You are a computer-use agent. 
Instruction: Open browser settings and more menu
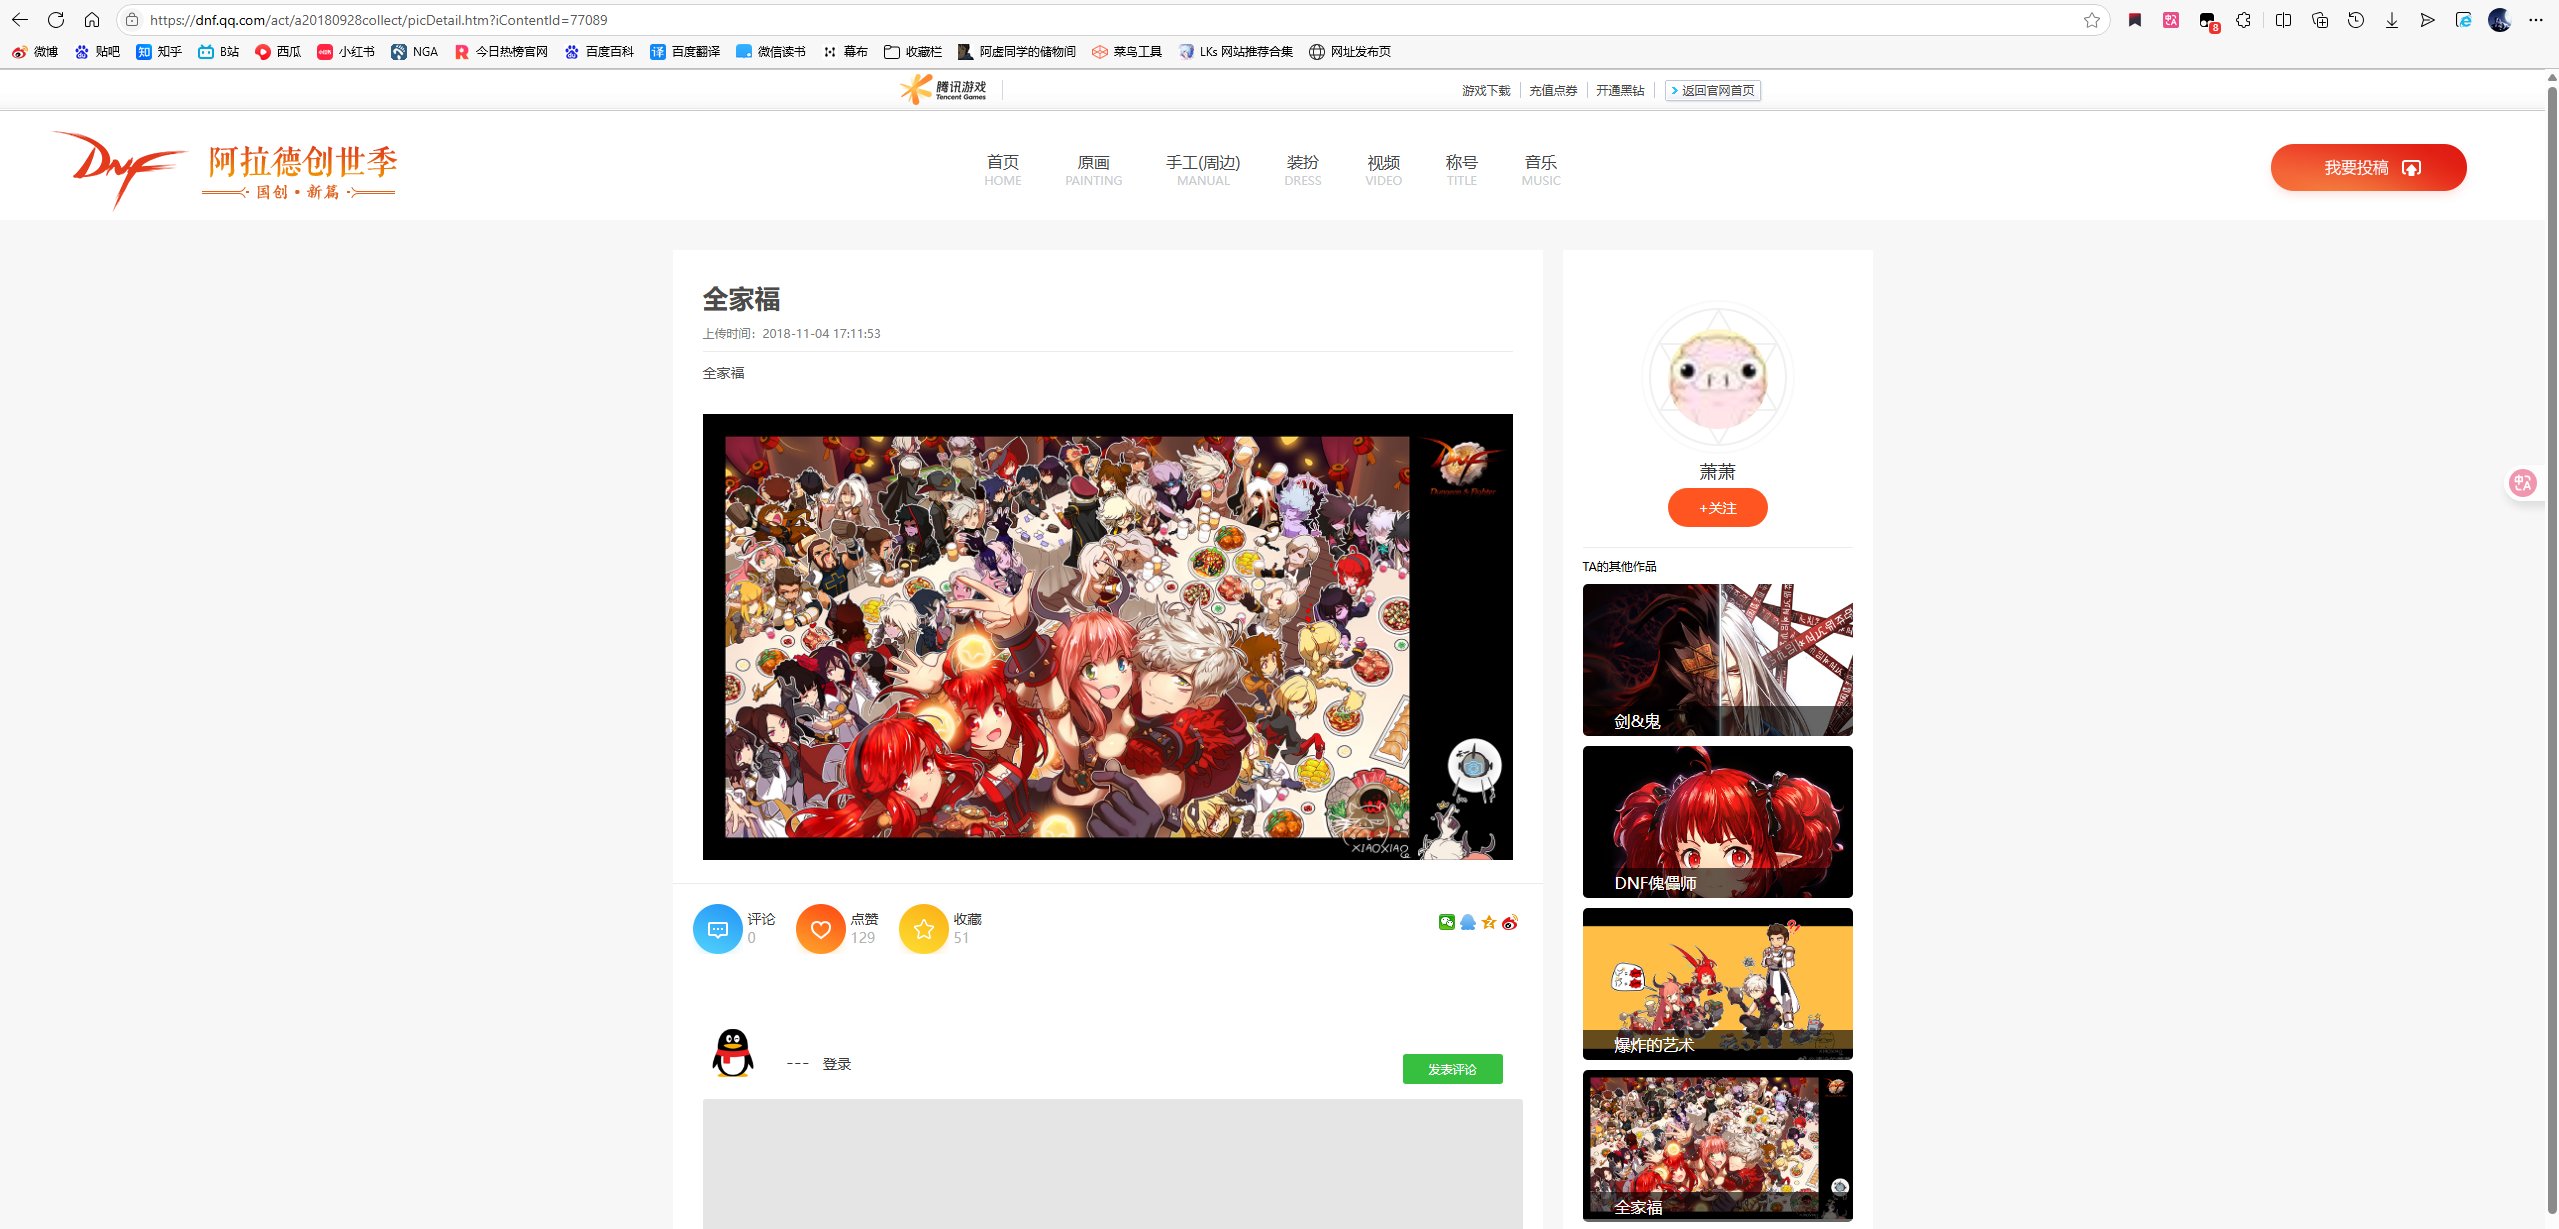(x=2536, y=20)
